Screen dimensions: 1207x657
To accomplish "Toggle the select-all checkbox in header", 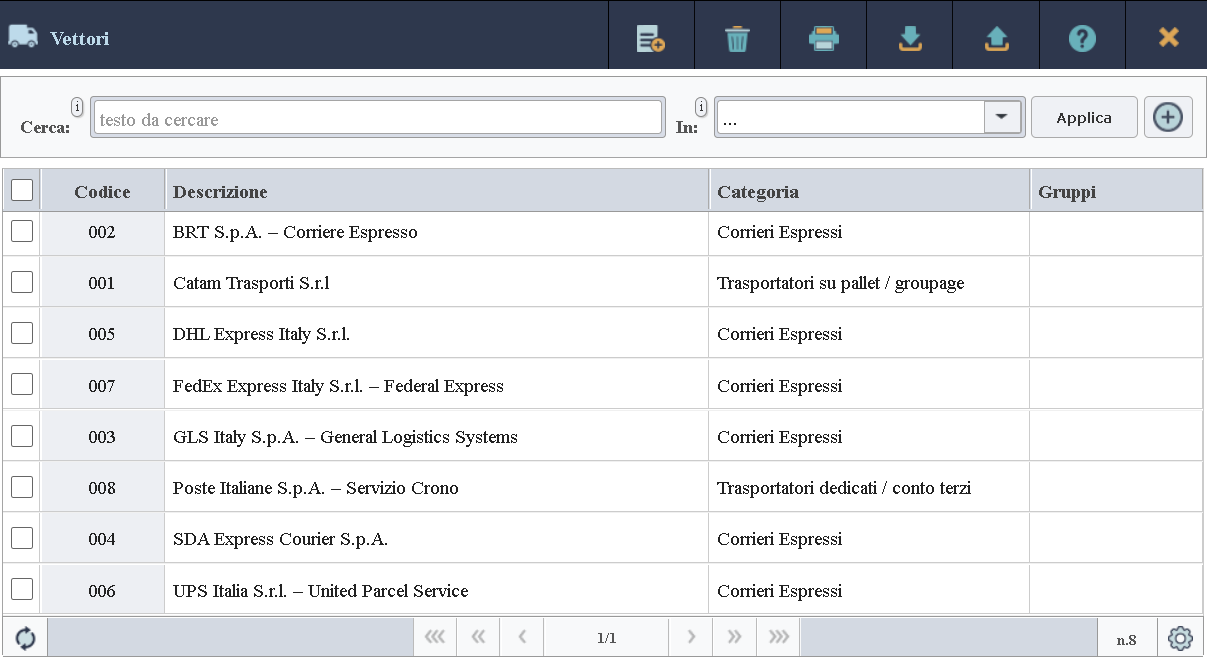I will coord(22,190).
